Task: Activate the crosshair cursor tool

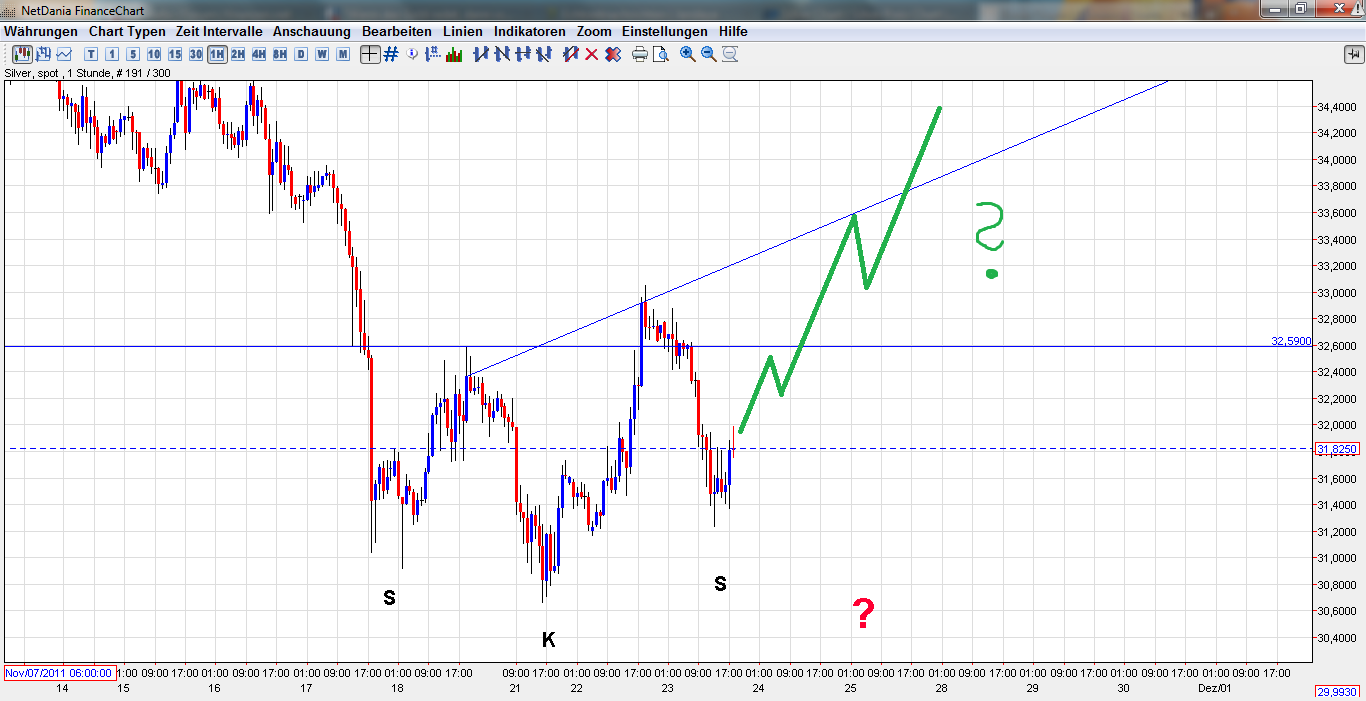Action: click(370, 55)
